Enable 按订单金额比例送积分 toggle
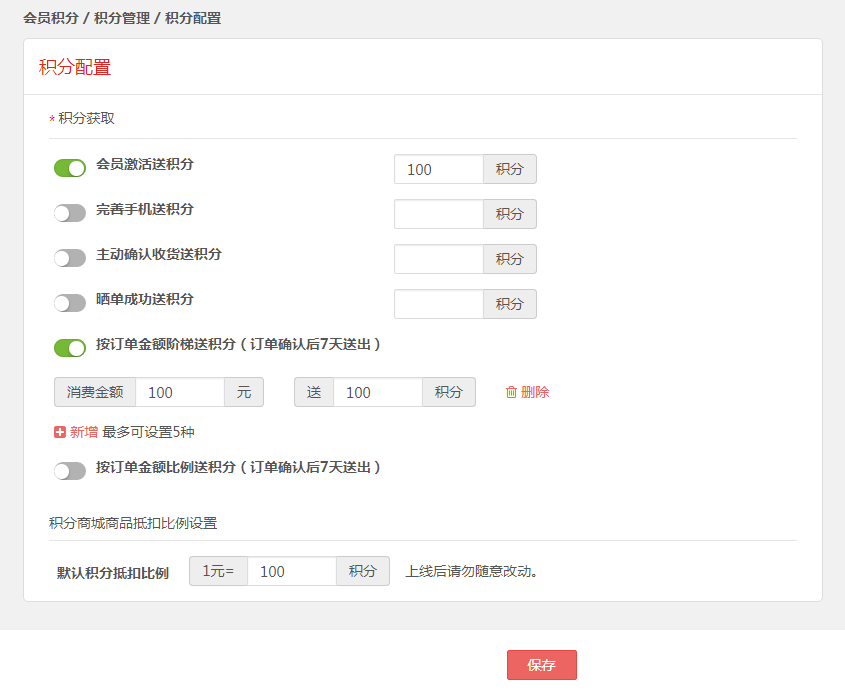845x690 pixels. click(70, 471)
